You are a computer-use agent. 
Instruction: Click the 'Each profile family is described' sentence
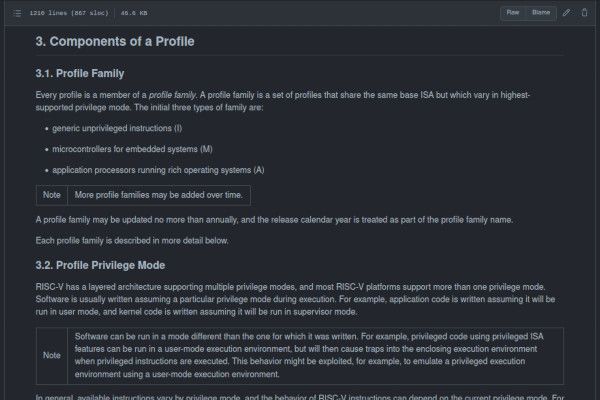tap(133, 241)
